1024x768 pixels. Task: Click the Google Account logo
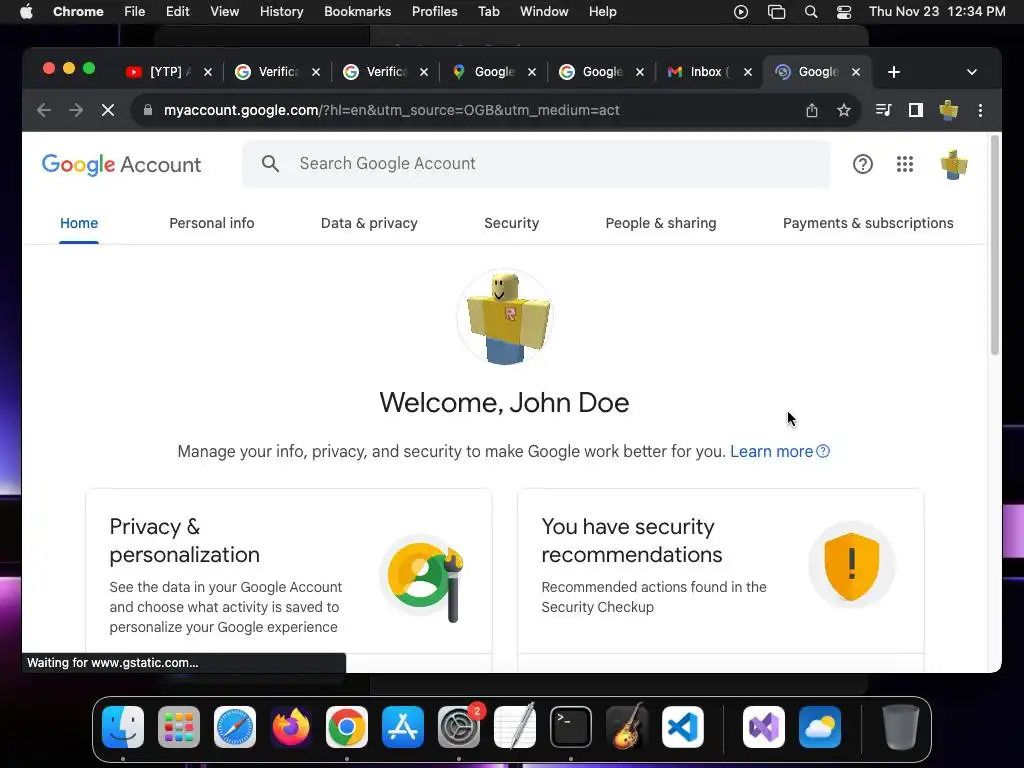coord(121,165)
